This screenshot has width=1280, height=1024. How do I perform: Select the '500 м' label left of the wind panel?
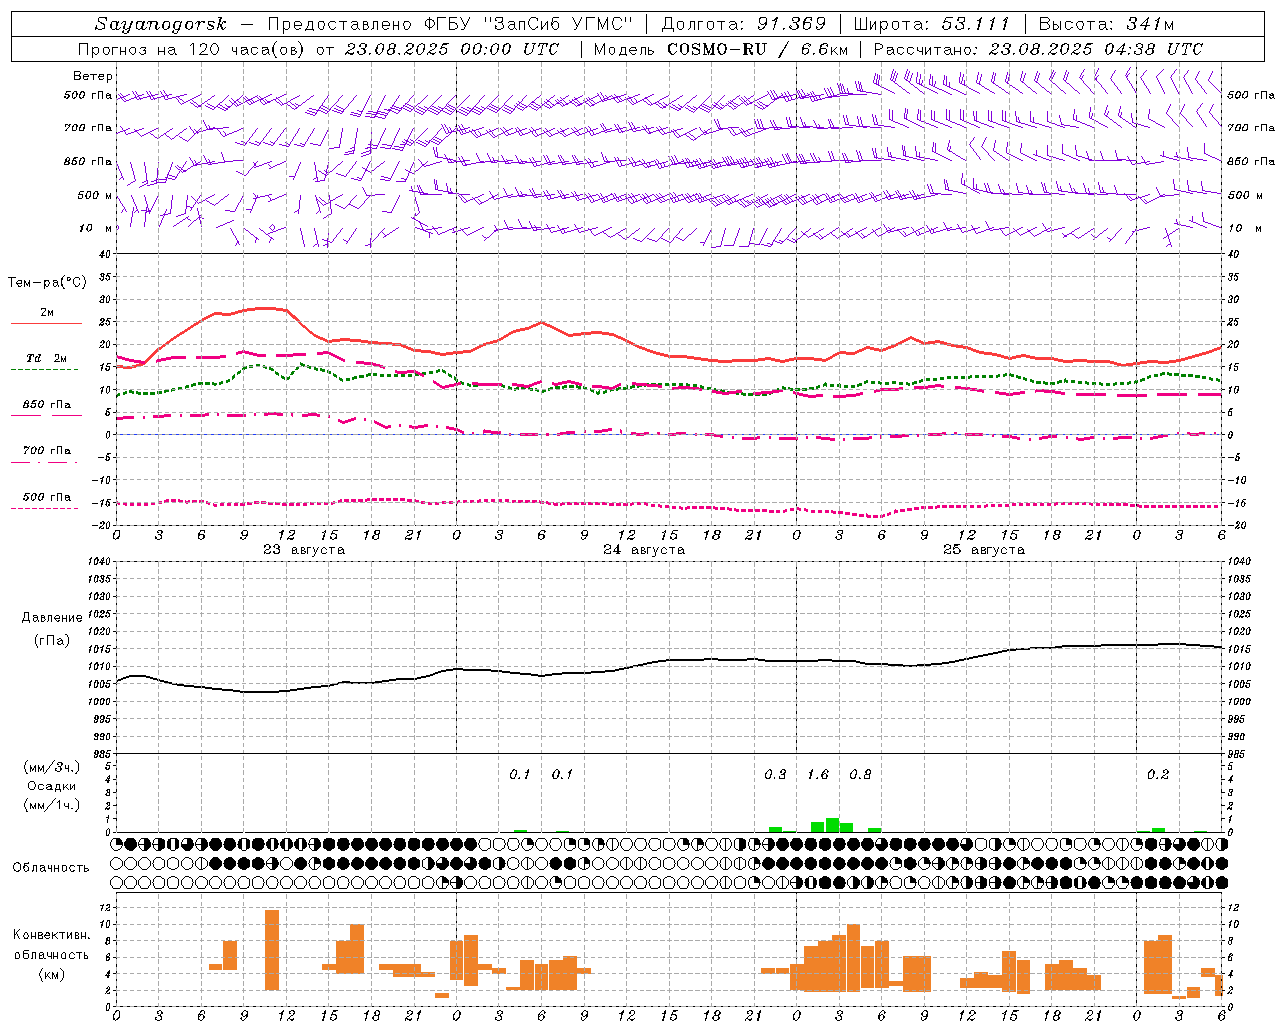(94, 195)
